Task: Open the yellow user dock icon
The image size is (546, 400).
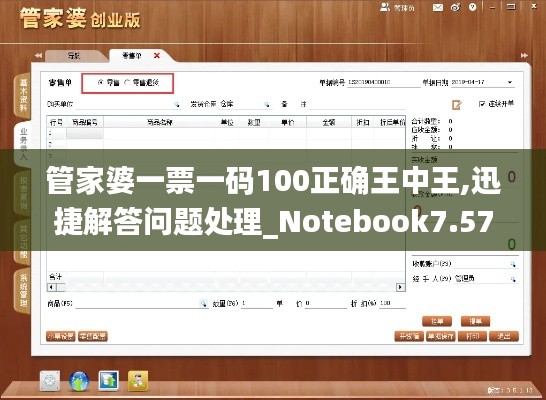Action: click(138, 381)
